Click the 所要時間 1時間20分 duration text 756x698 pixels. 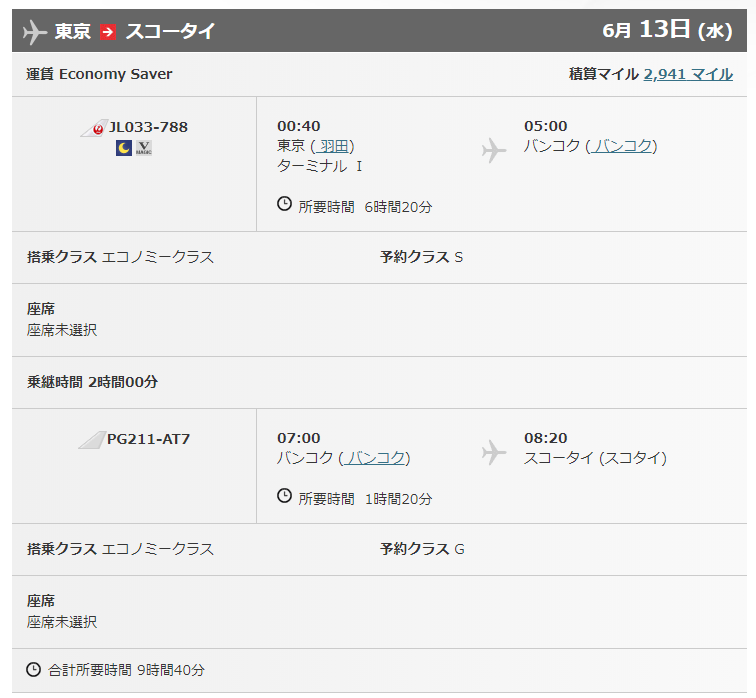[365, 499]
